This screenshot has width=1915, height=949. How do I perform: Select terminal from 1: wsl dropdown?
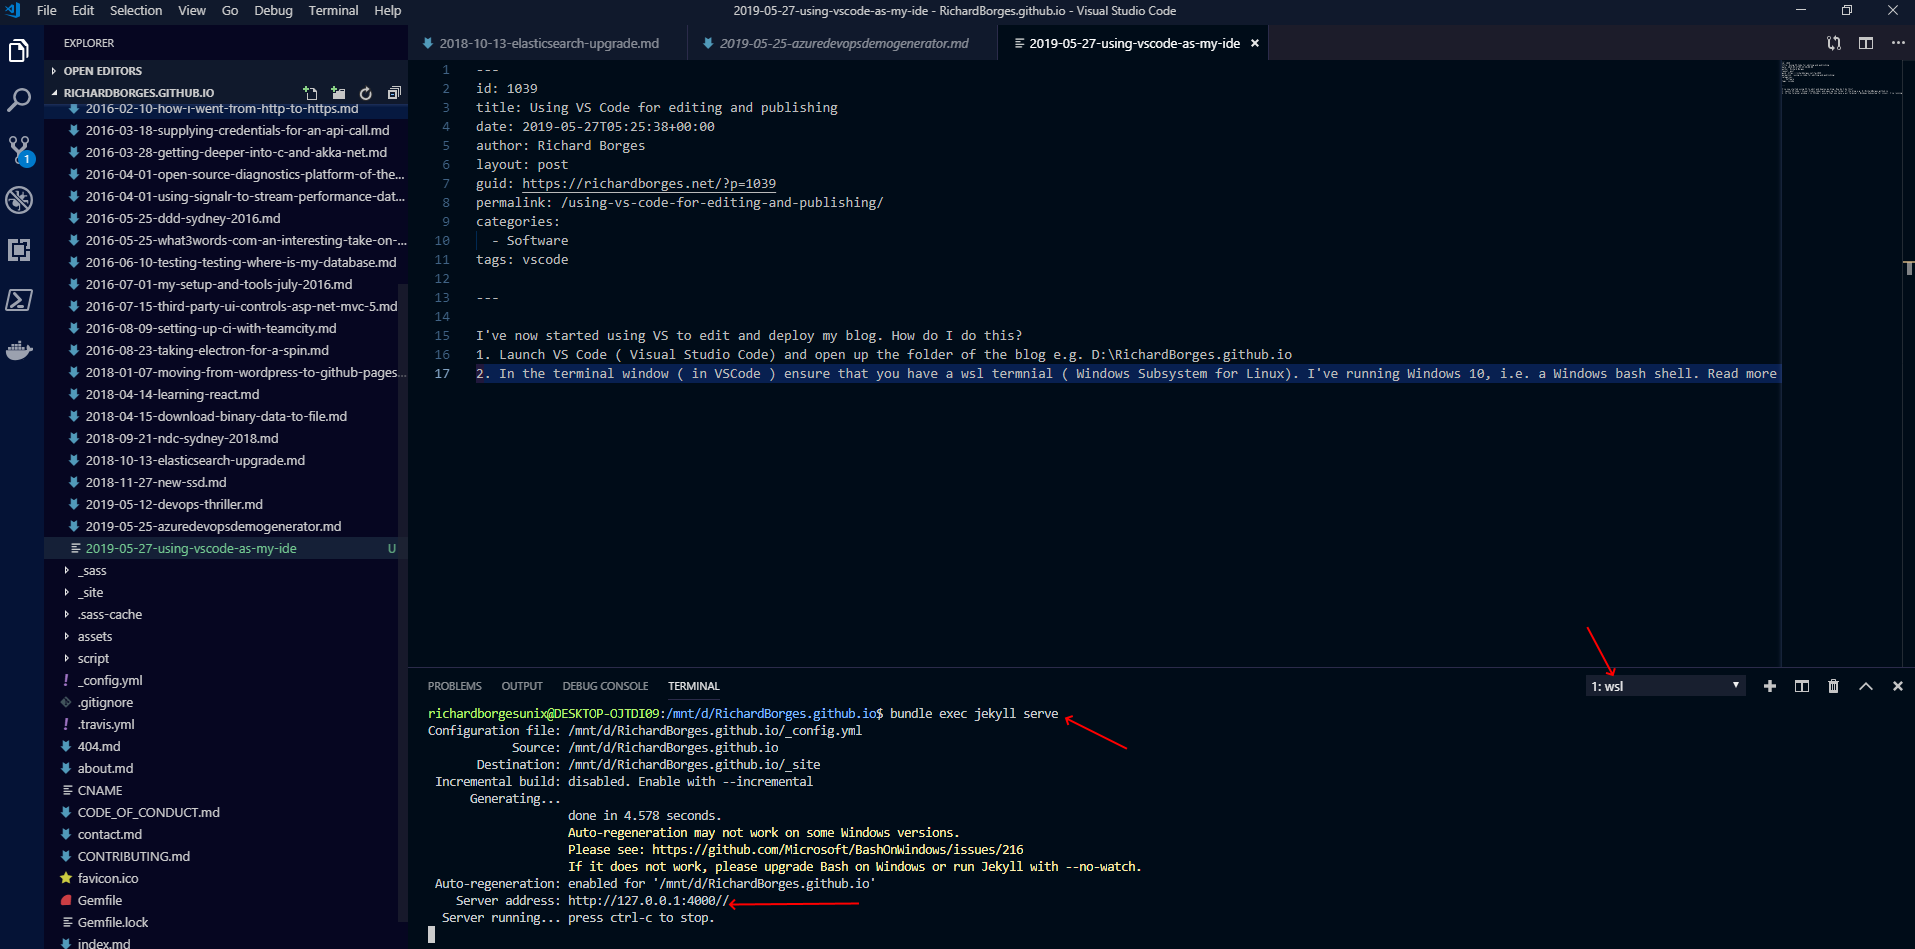pos(1666,686)
